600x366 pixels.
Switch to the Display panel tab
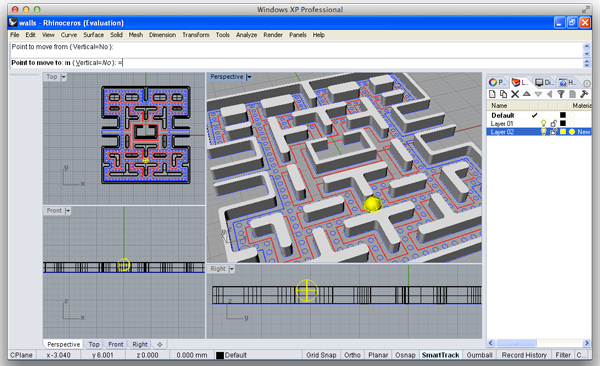tap(543, 82)
